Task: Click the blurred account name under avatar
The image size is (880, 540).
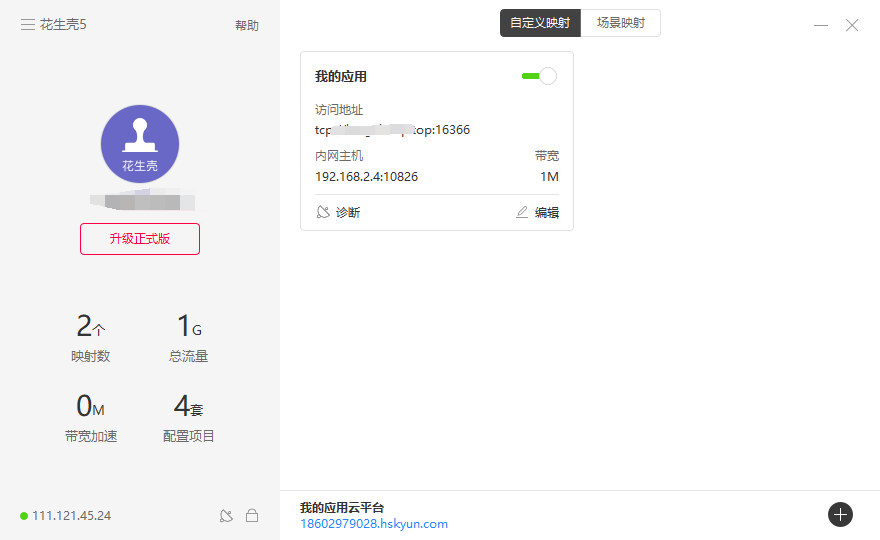Action: coord(143,201)
